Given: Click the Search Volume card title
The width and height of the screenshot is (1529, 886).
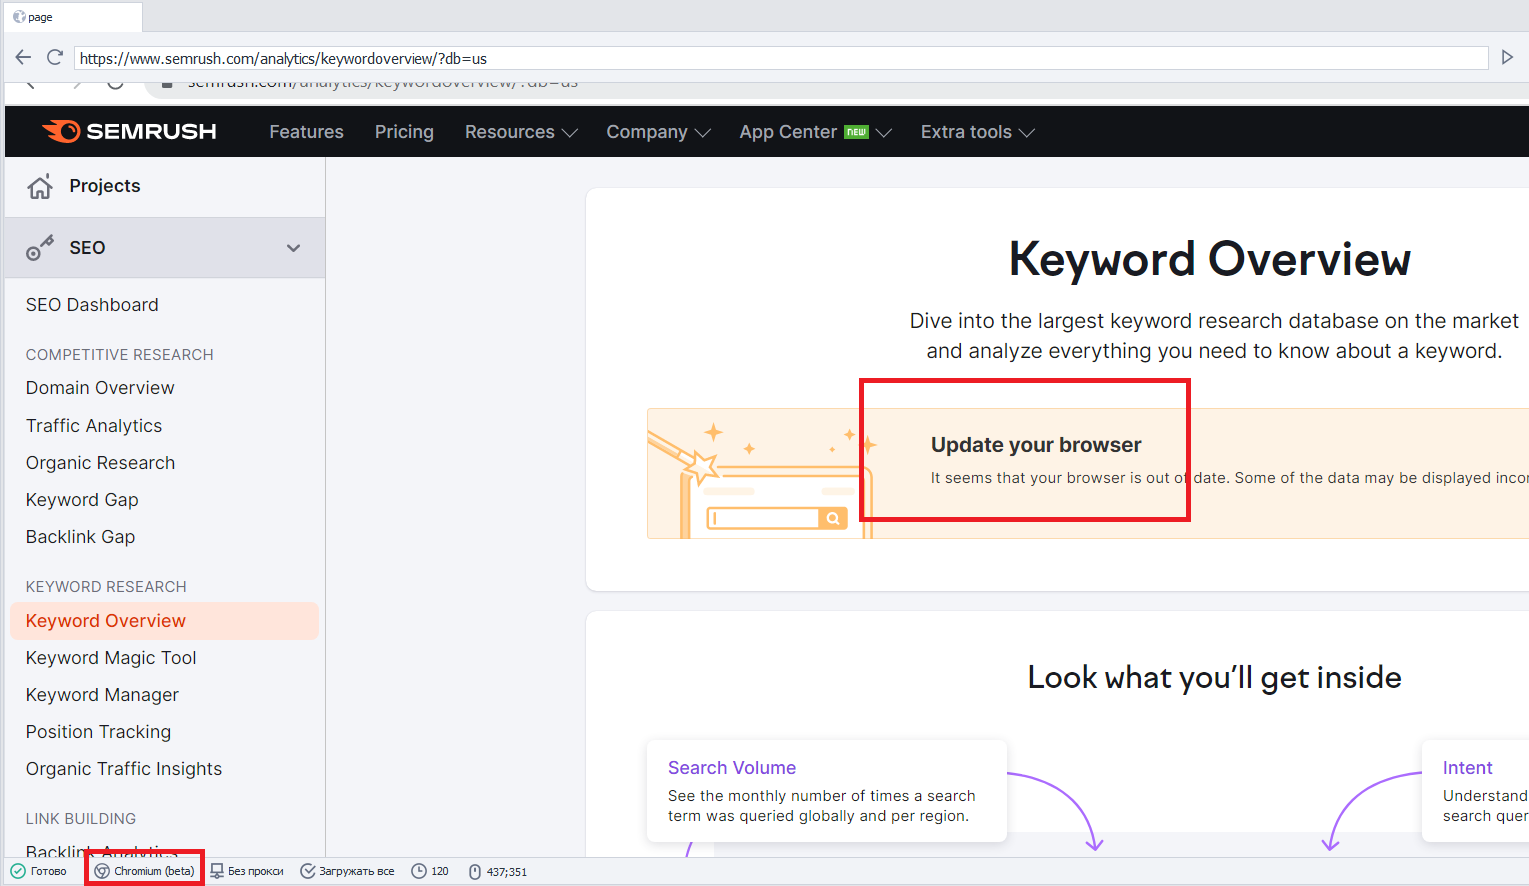Looking at the screenshot, I should pos(732,768).
